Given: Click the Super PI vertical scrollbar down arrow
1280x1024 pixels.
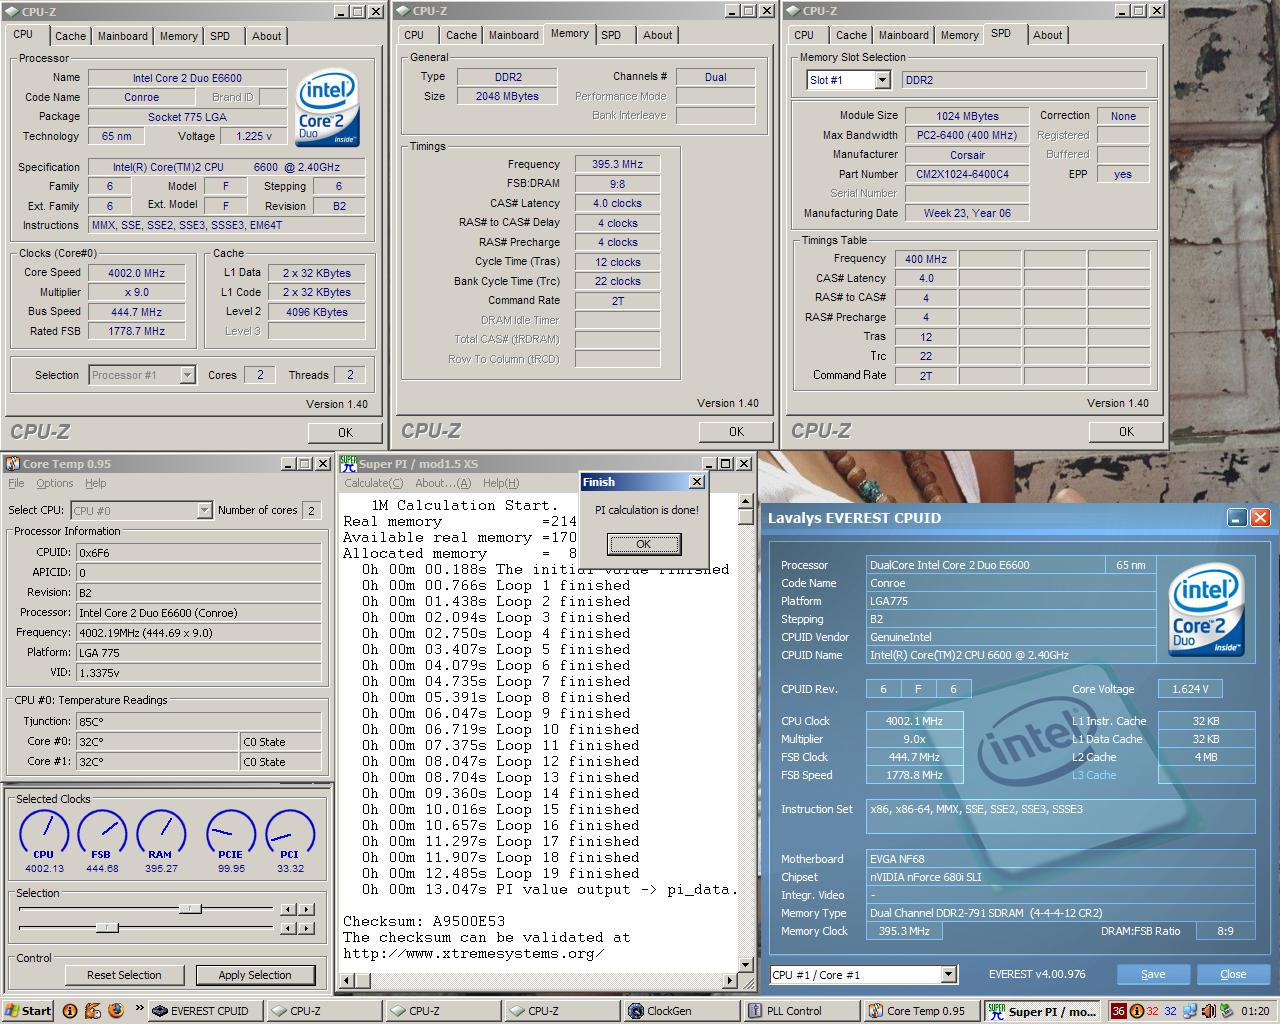Looking at the screenshot, I should tap(746, 965).
